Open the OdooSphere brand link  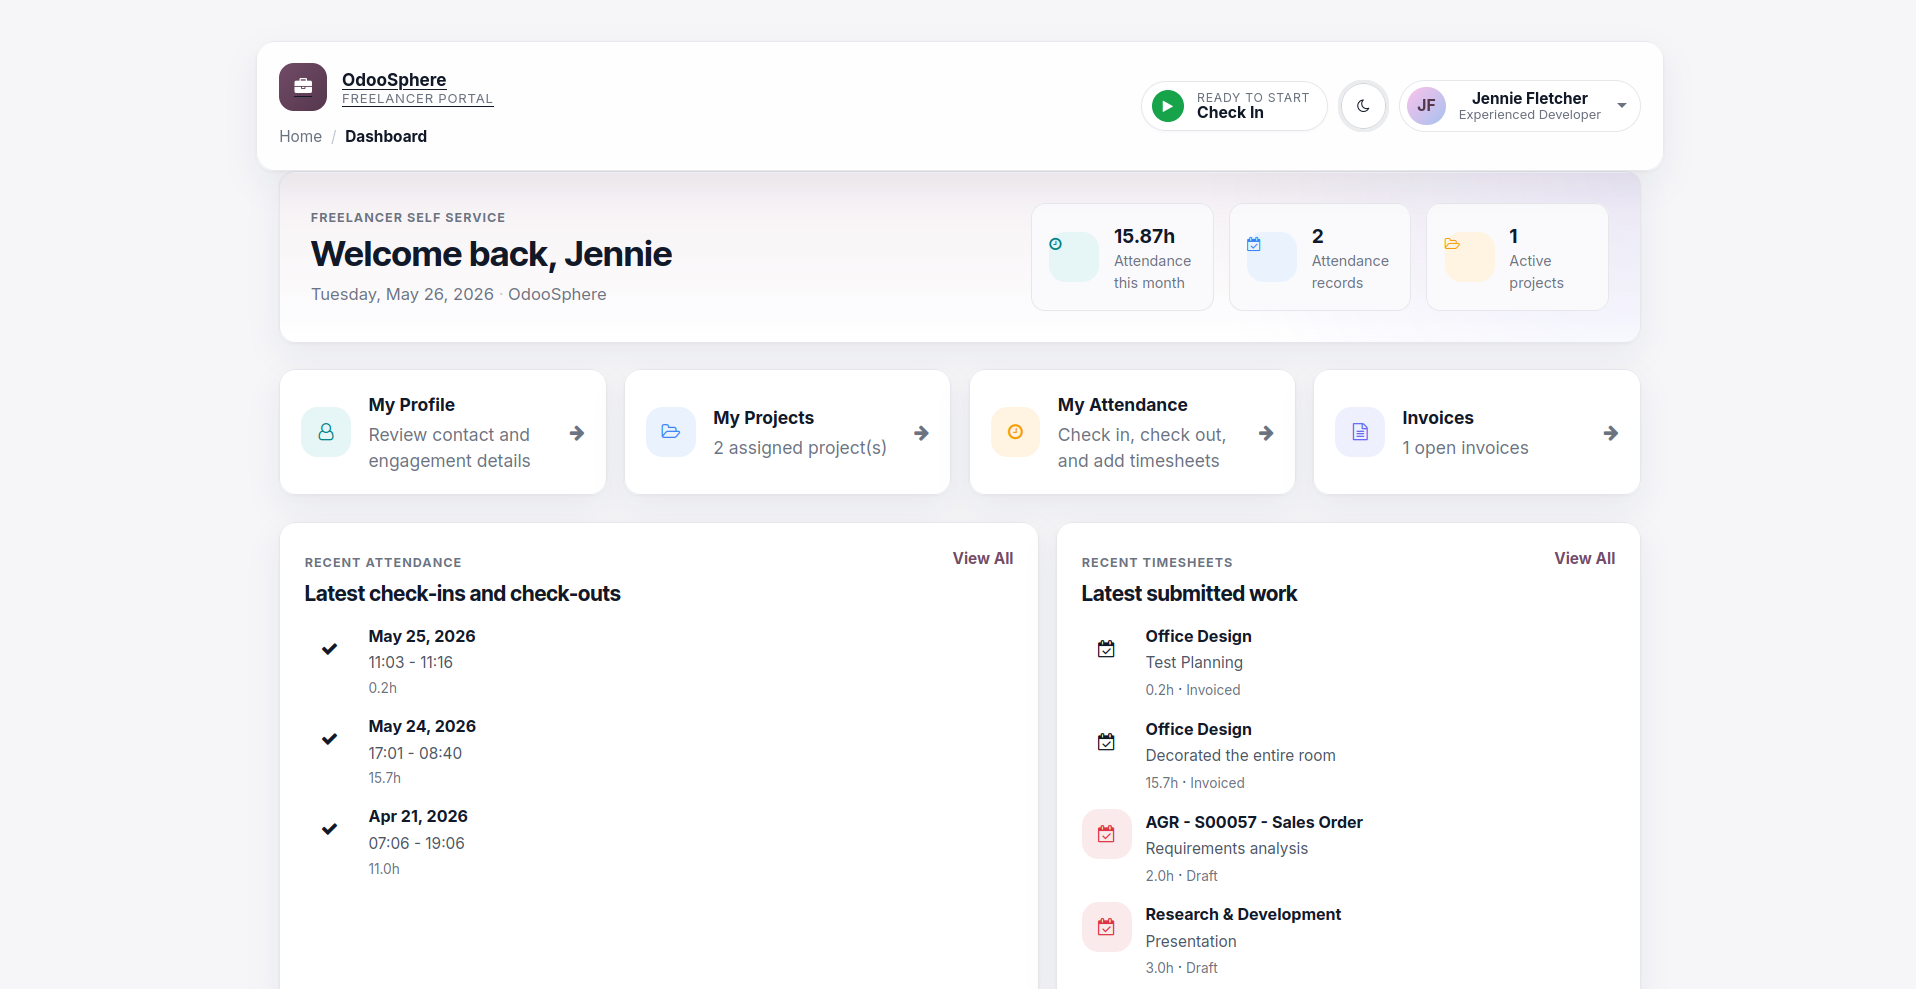(x=394, y=80)
